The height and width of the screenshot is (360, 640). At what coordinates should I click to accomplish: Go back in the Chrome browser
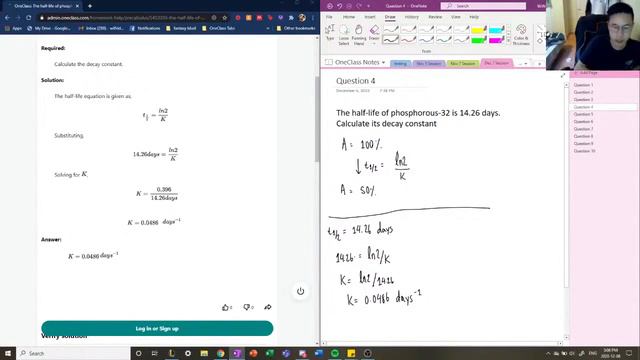pyautogui.click(x=7, y=18)
